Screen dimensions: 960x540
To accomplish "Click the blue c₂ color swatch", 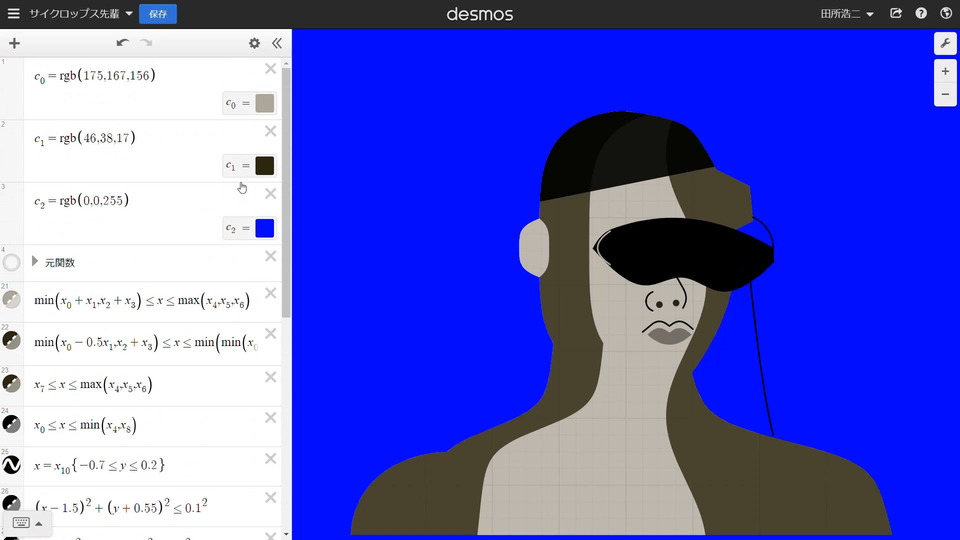I will [x=264, y=228].
